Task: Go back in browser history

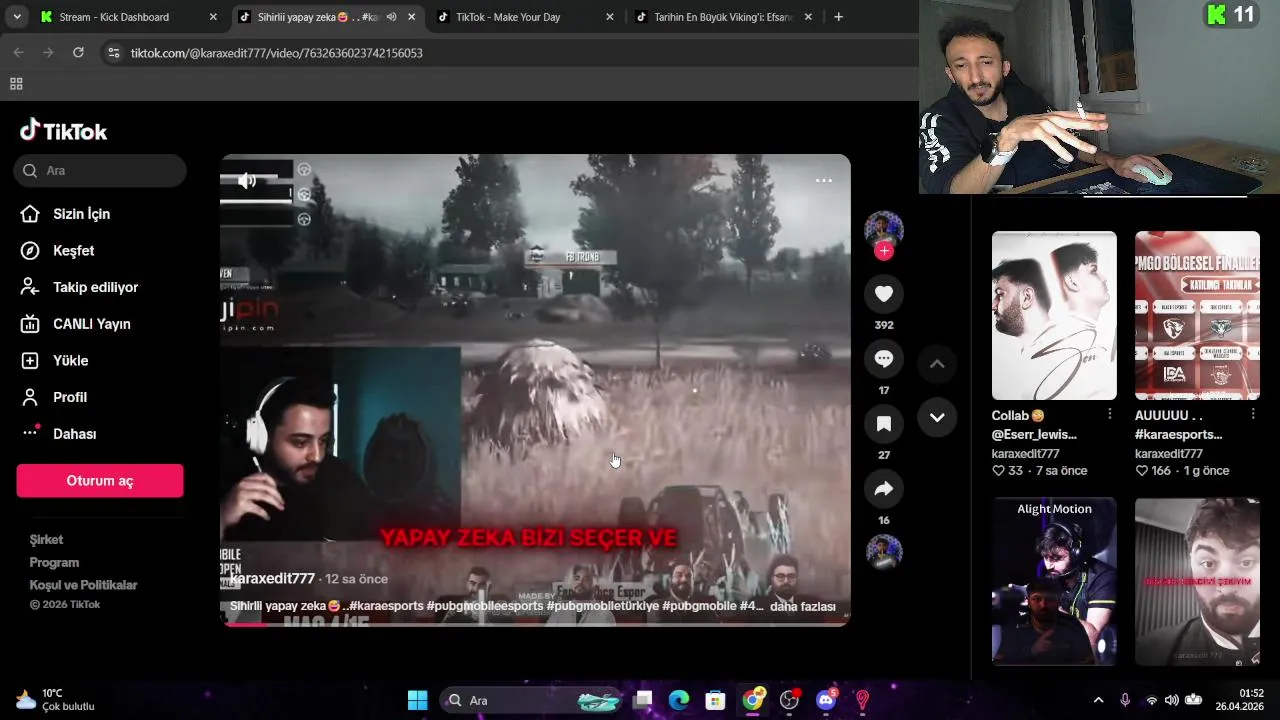Action: pos(18,53)
